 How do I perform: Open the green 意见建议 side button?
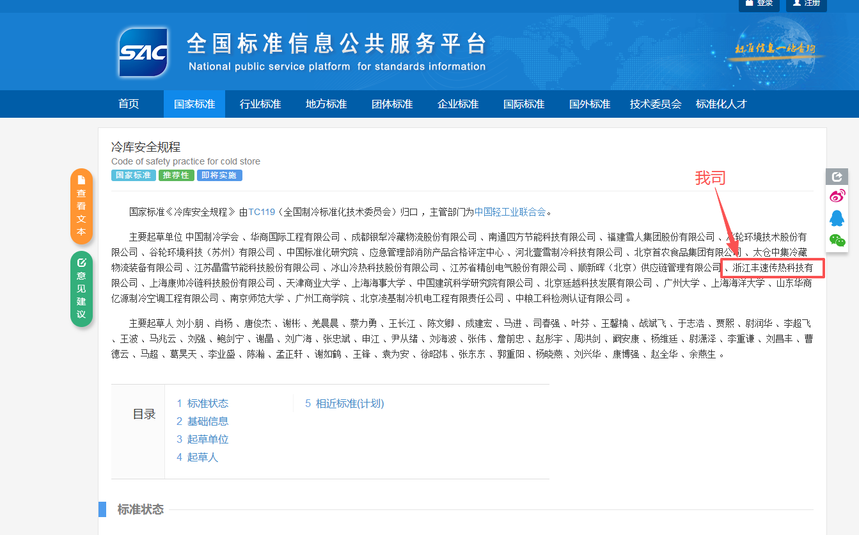pos(81,288)
